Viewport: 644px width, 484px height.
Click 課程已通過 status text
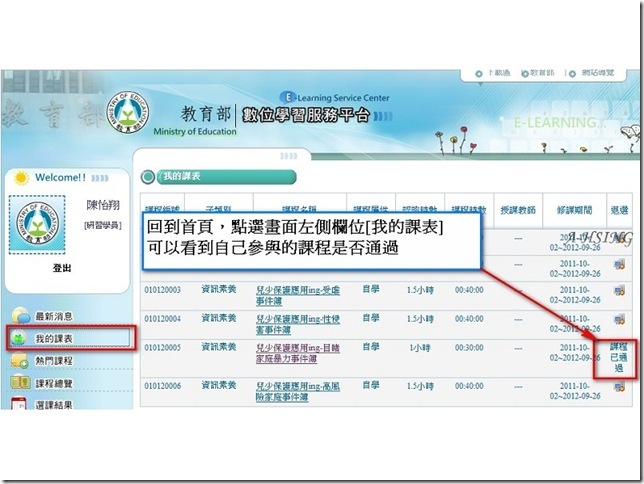tap(619, 357)
